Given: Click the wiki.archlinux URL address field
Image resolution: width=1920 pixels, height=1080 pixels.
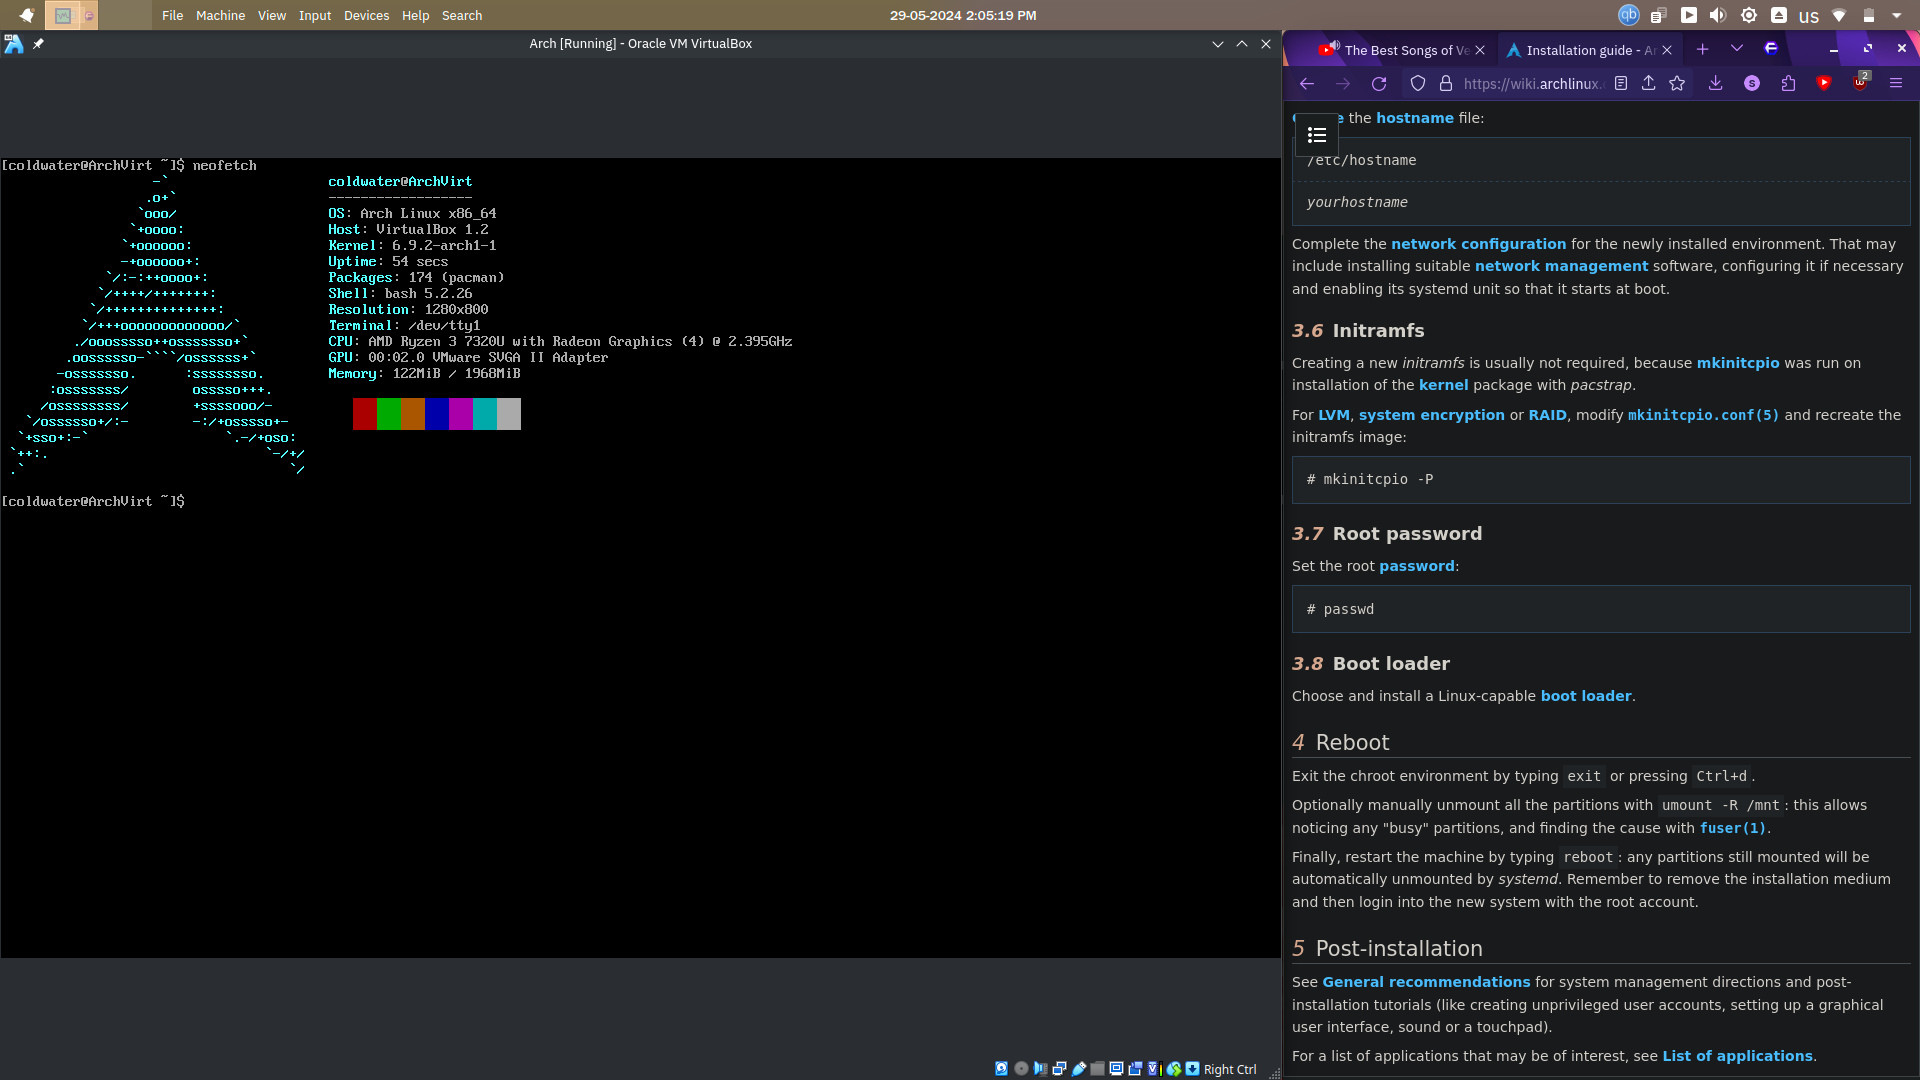Looking at the screenshot, I should [1532, 84].
